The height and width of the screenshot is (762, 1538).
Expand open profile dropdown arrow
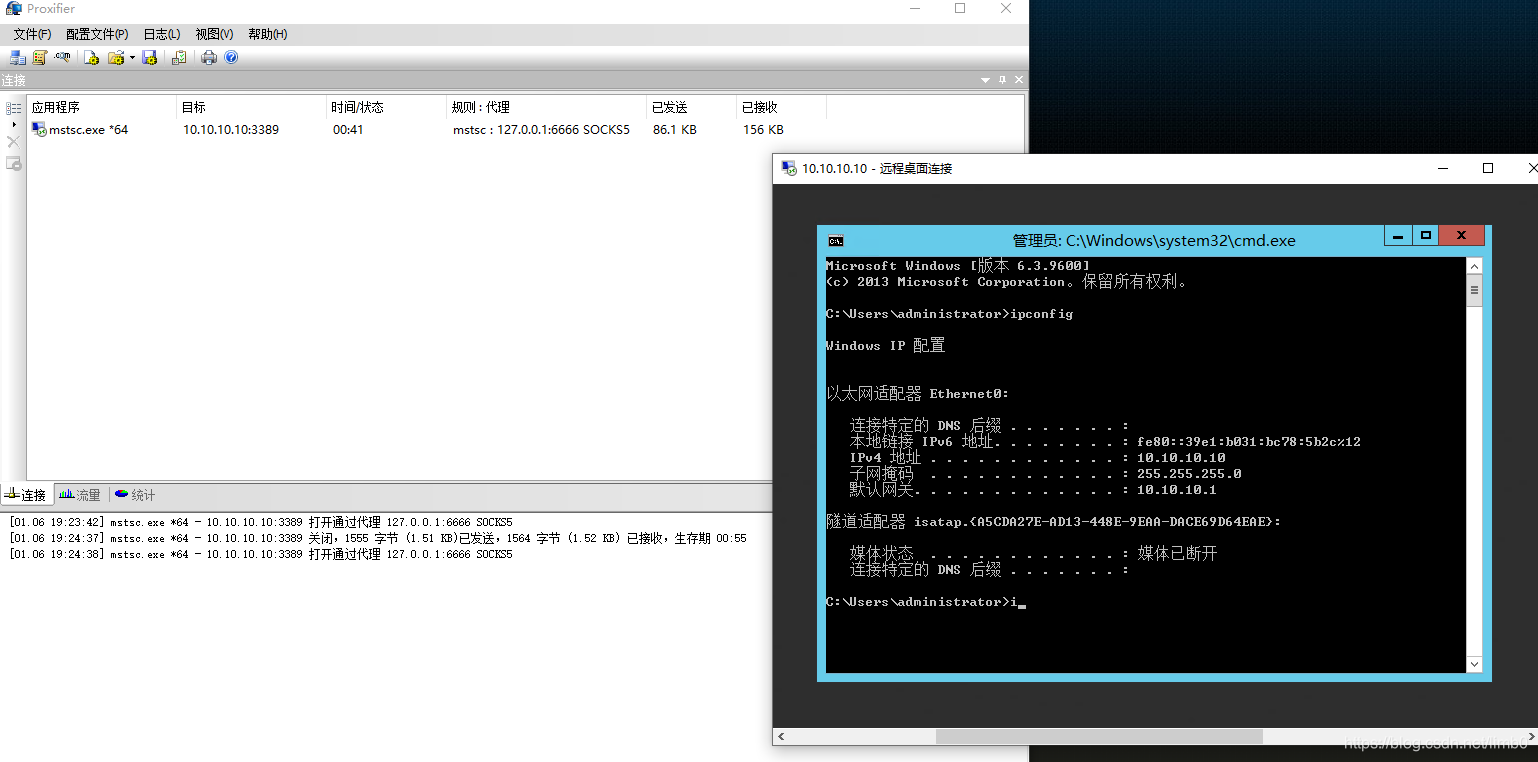[132, 58]
